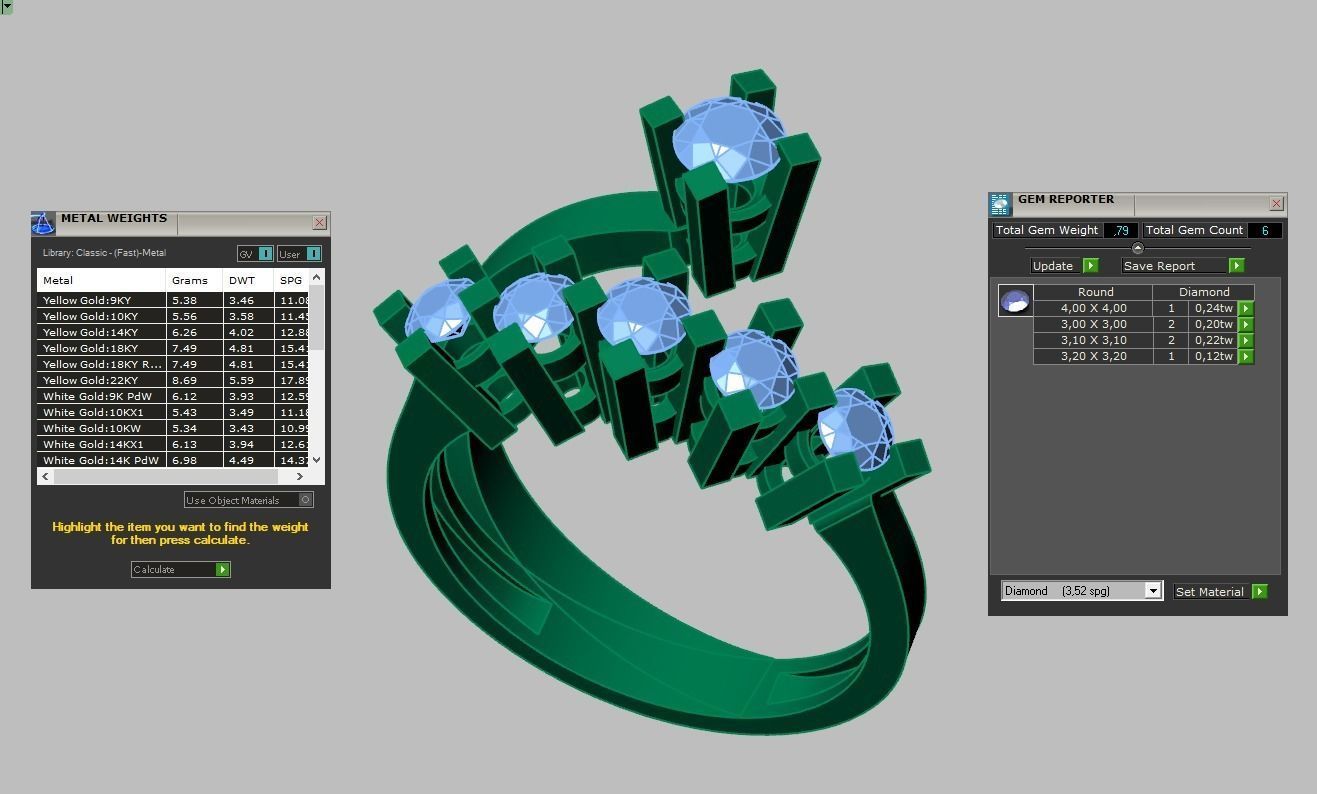The height and width of the screenshot is (794, 1317).
Task: Select the Yellow Gold:18KY row
Action: 174,348
